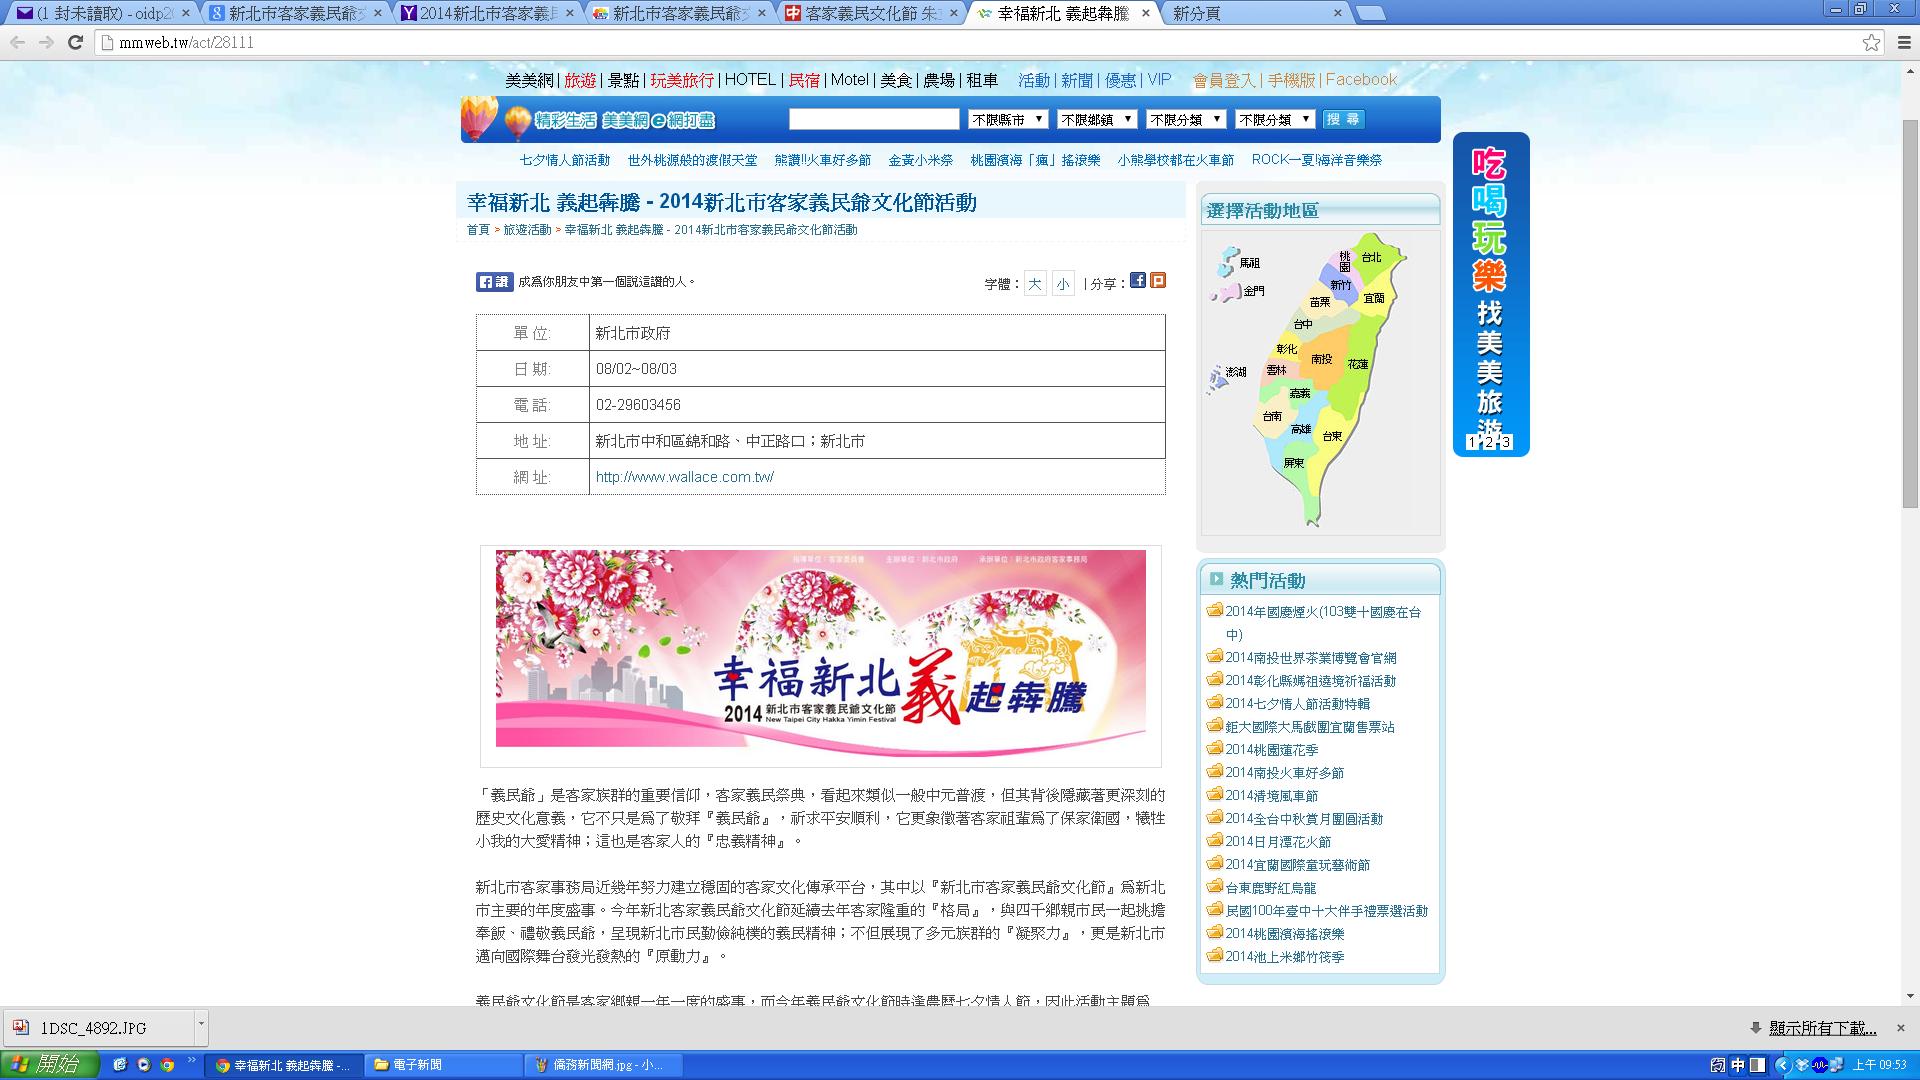Screen dimensions: 1920x1080
Task: Open the 不限鄉鎮 township dropdown
Action: pos(1097,119)
